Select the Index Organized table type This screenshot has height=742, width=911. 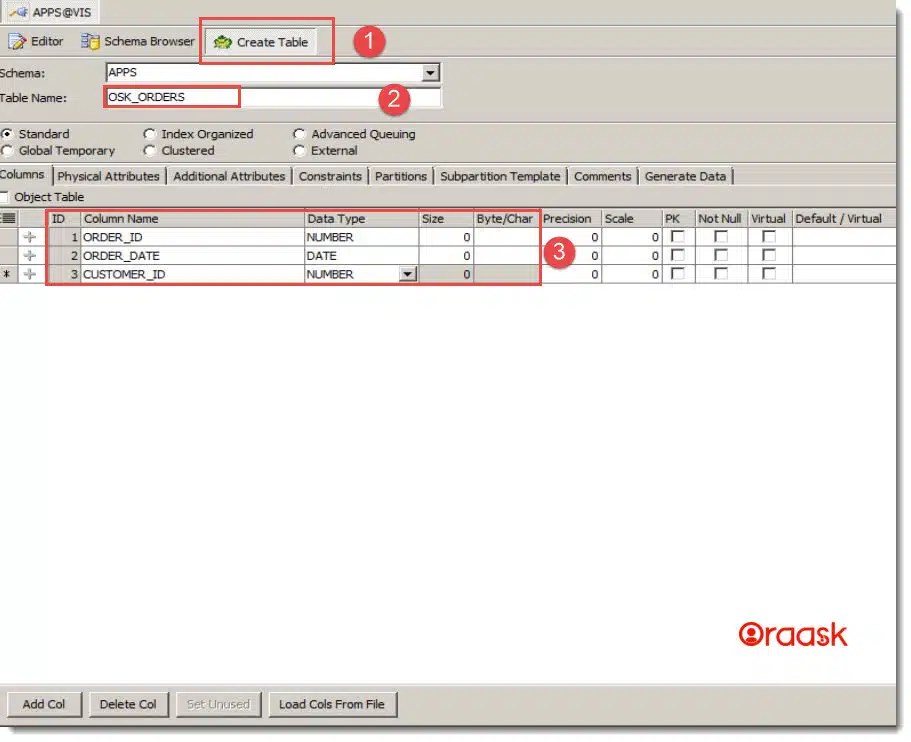click(150, 133)
